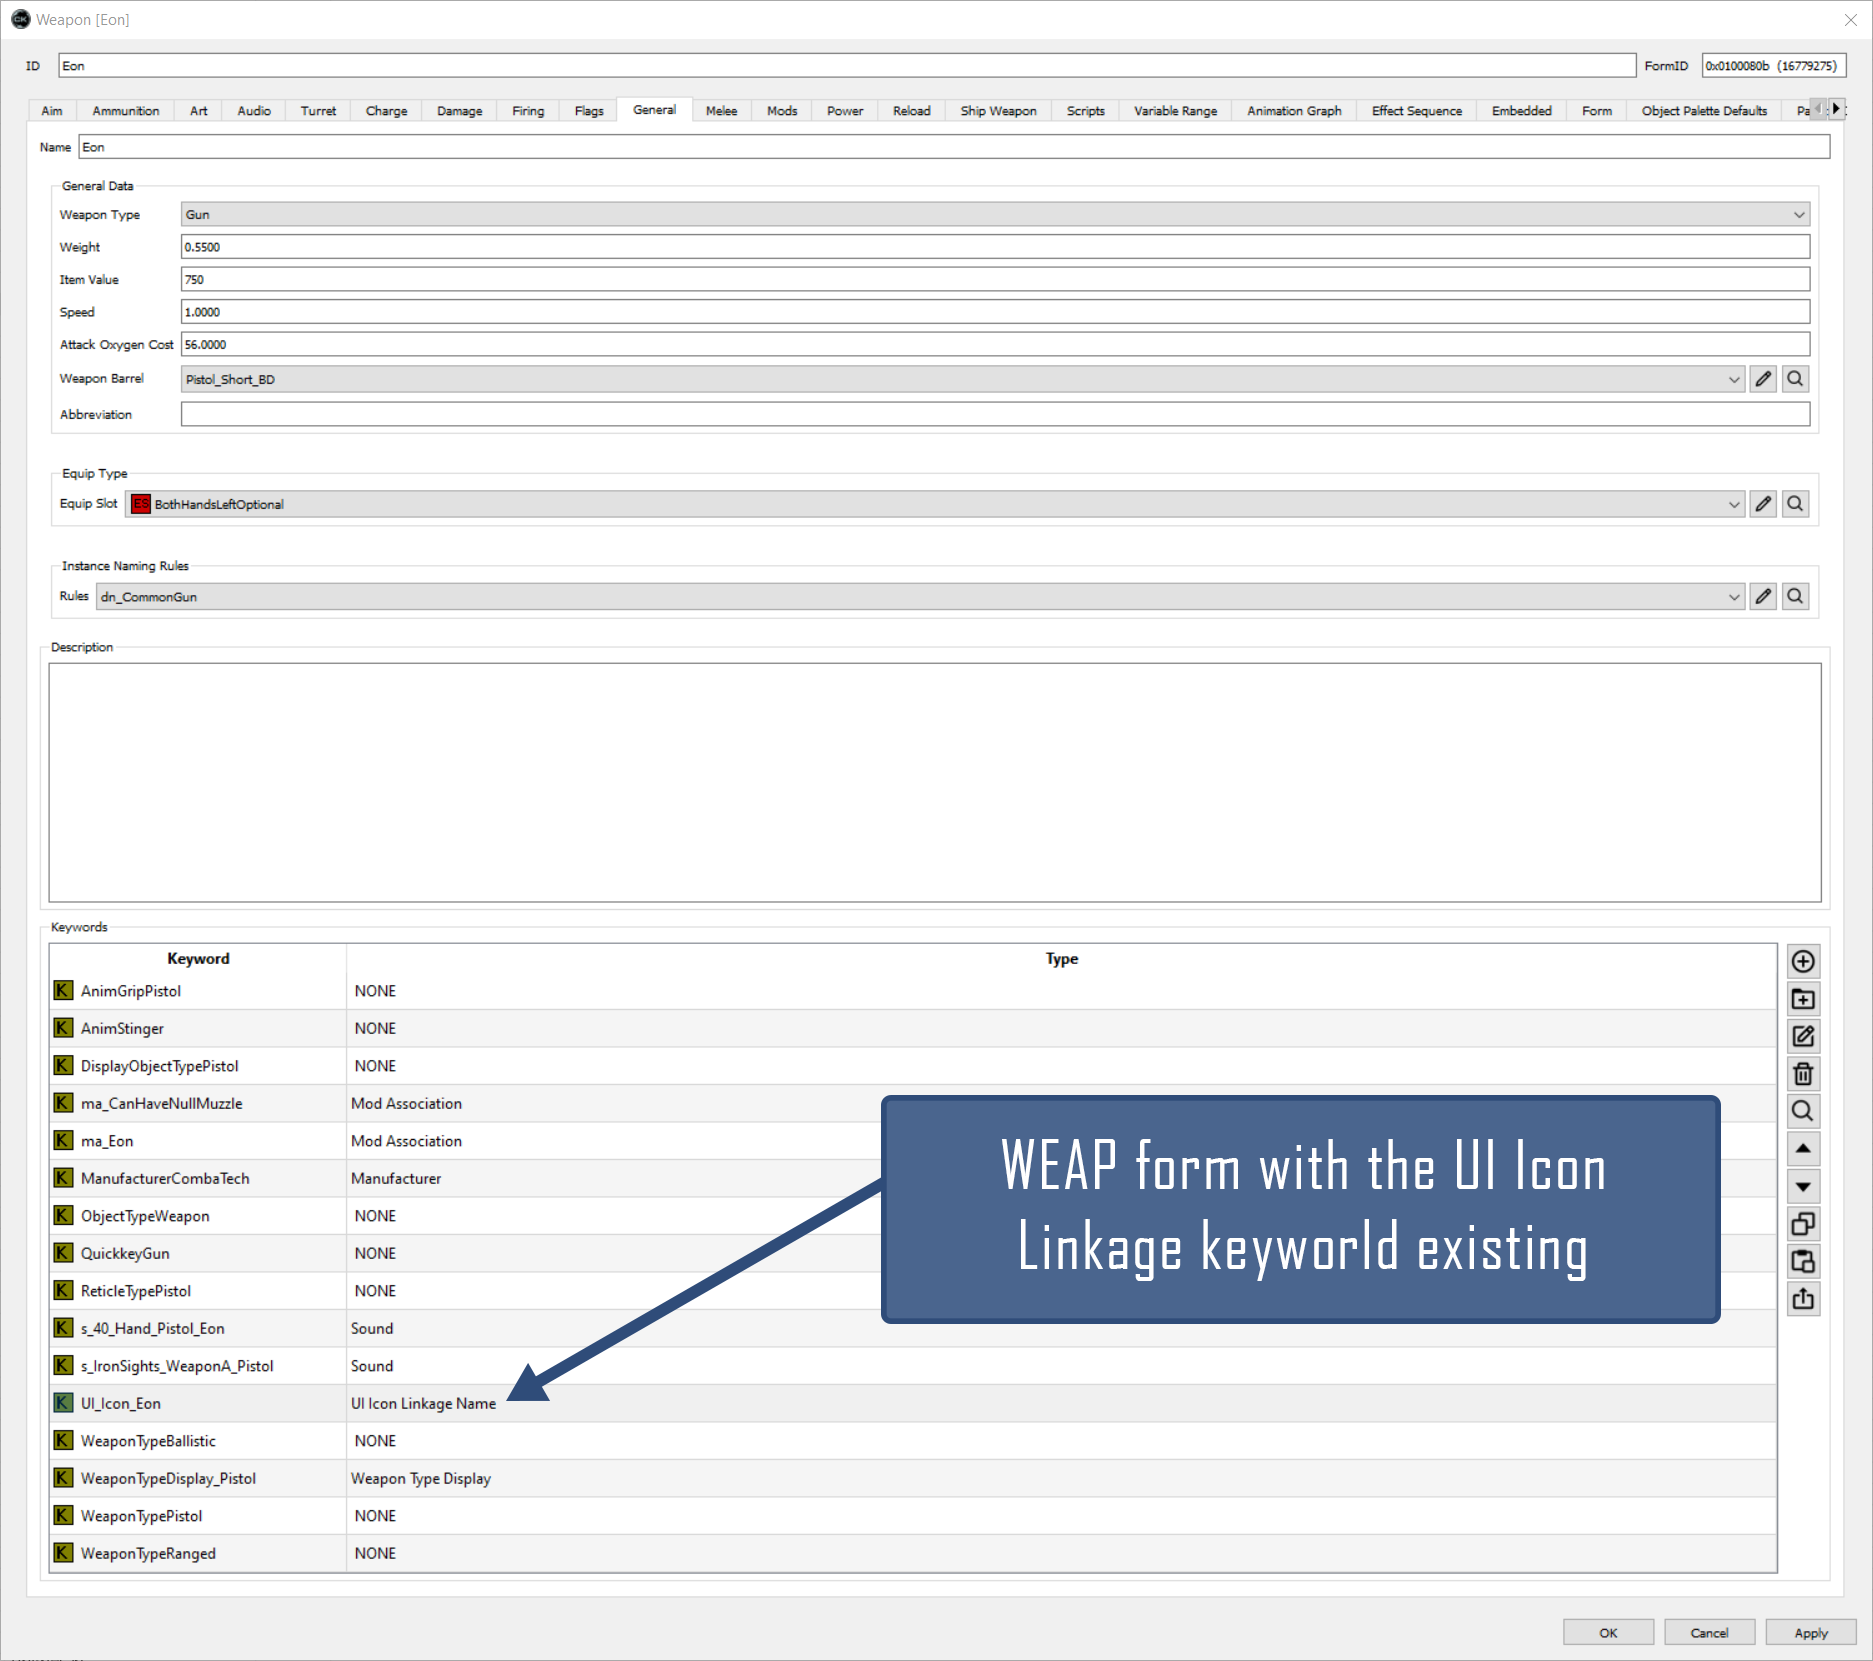Add a new keyword with the plus icon
The height and width of the screenshot is (1661, 1873).
[x=1803, y=961]
